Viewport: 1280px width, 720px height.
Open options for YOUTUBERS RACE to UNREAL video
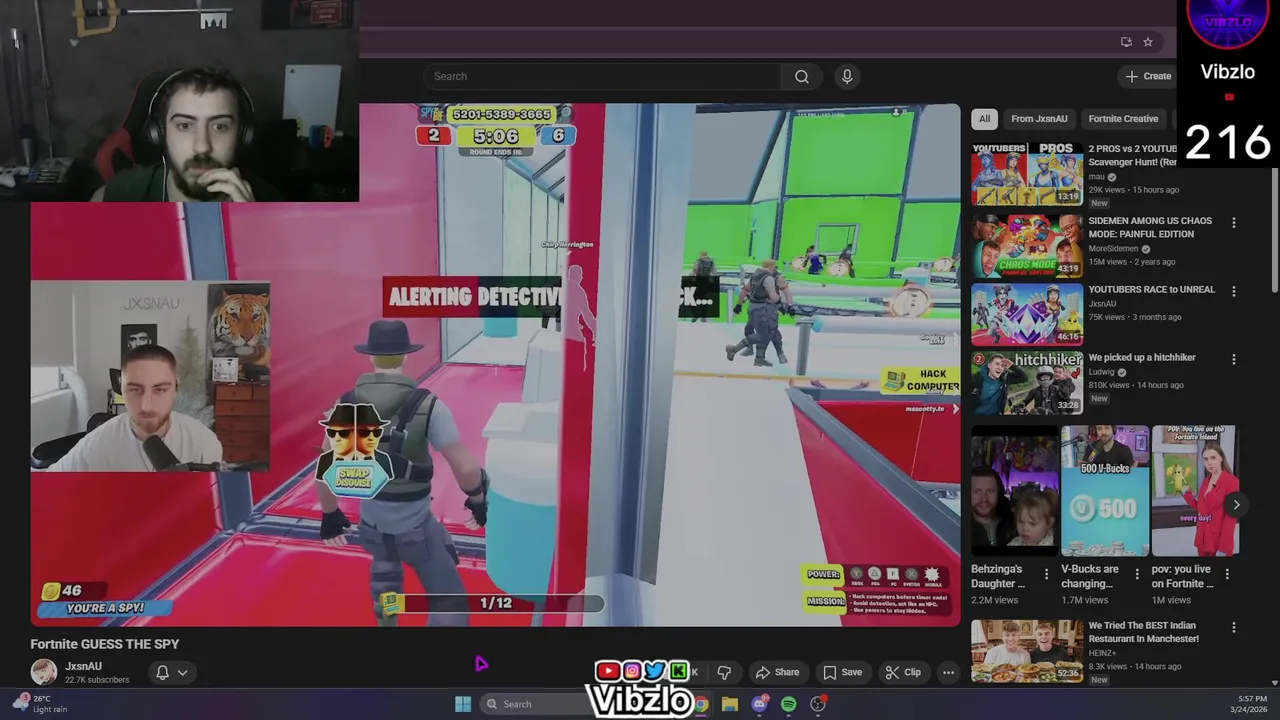point(1233,291)
